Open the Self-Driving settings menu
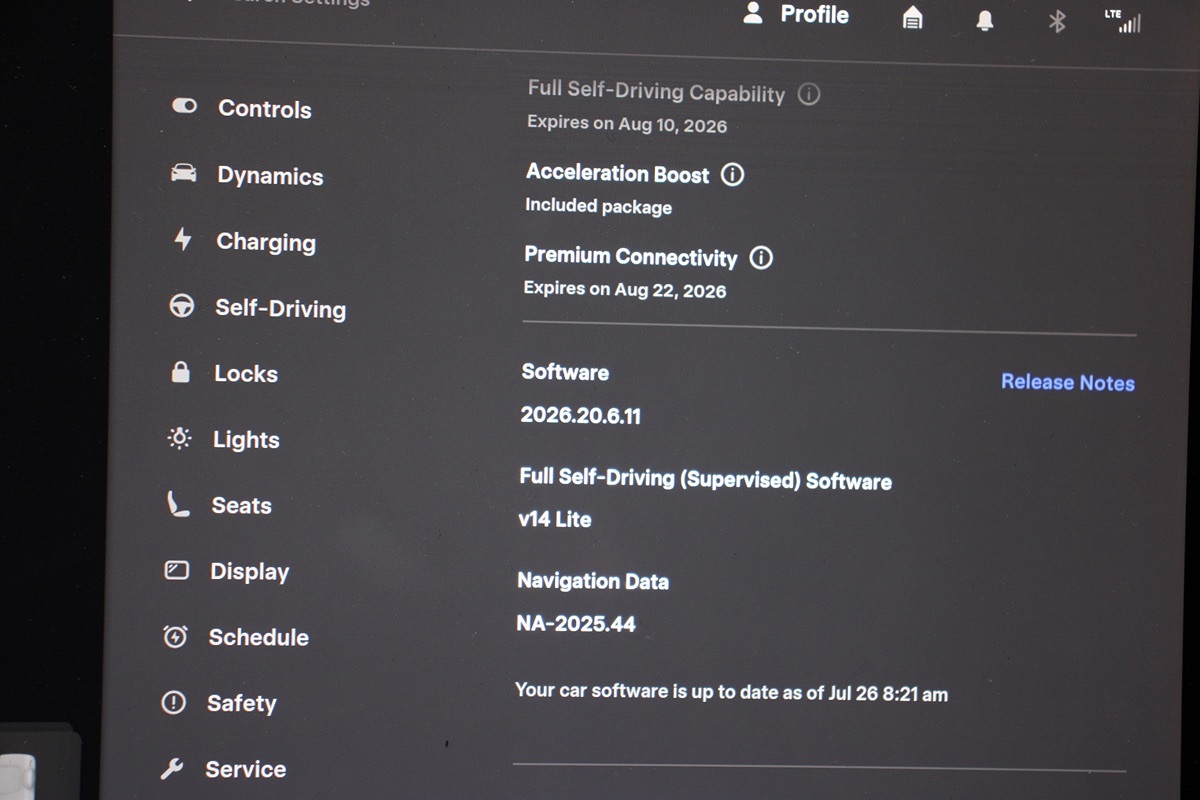 click(x=257, y=308)
